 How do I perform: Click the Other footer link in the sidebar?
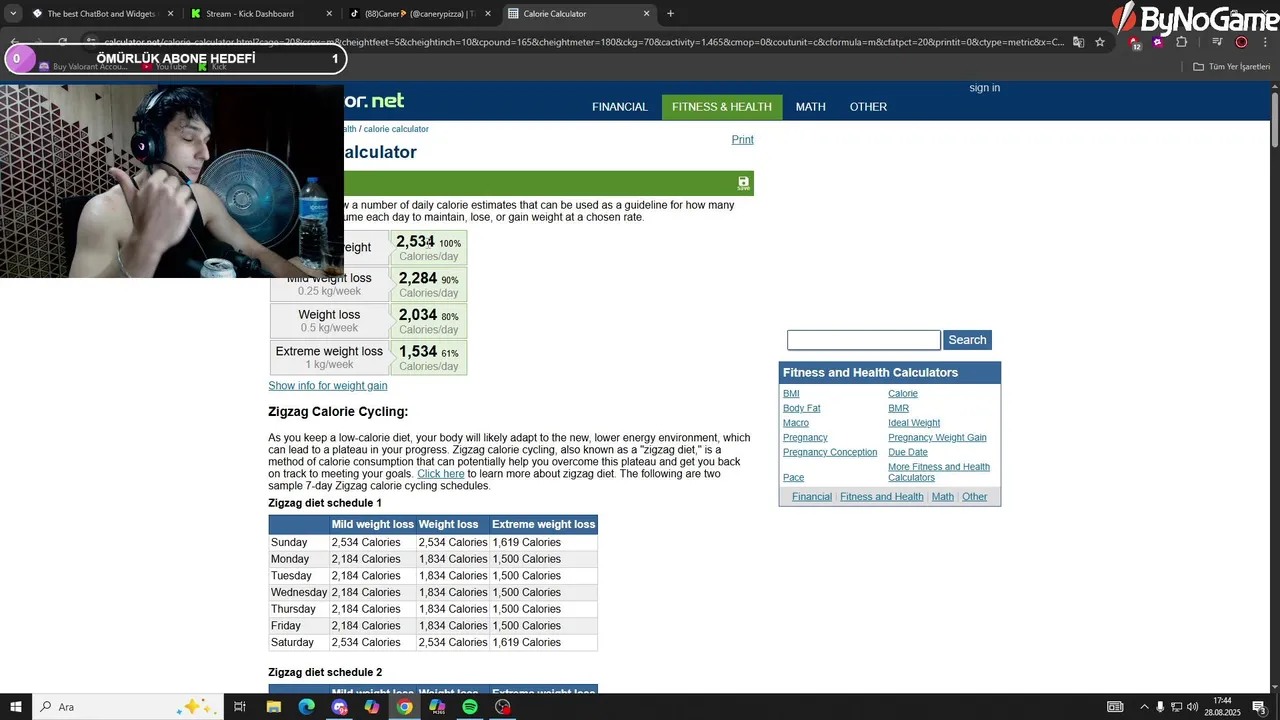pyautogui.click(x=974, y=497)
